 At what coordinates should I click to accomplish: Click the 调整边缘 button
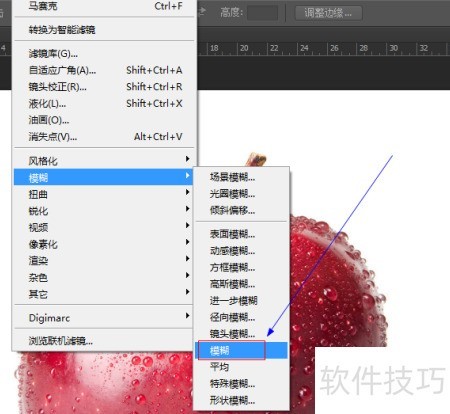[329, 13]
